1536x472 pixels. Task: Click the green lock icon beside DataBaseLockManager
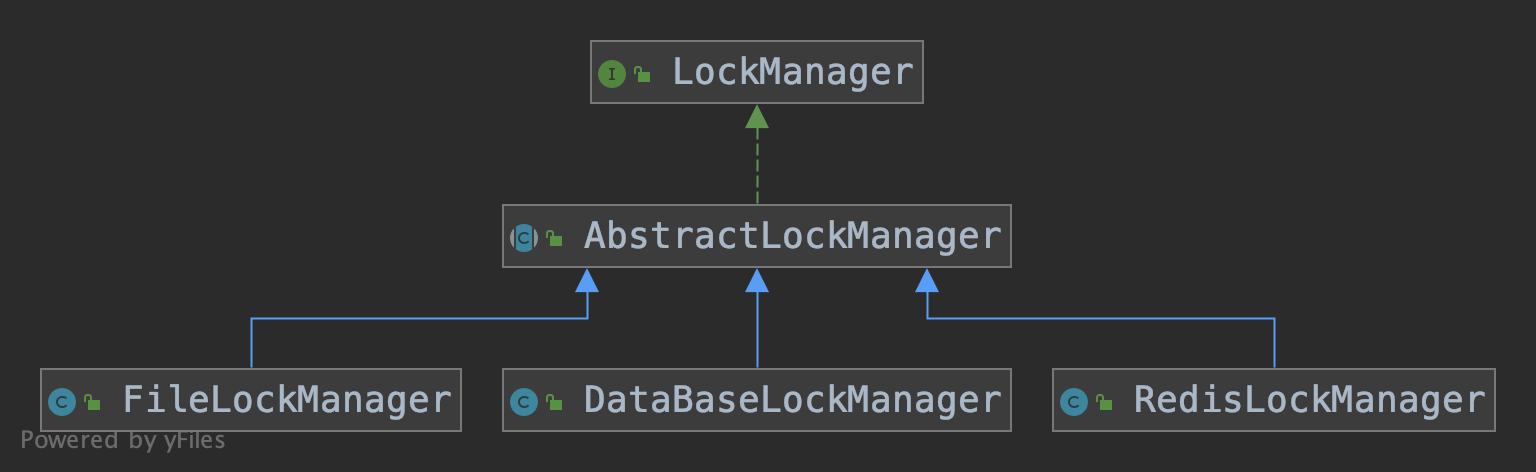(x=553, y=402)
